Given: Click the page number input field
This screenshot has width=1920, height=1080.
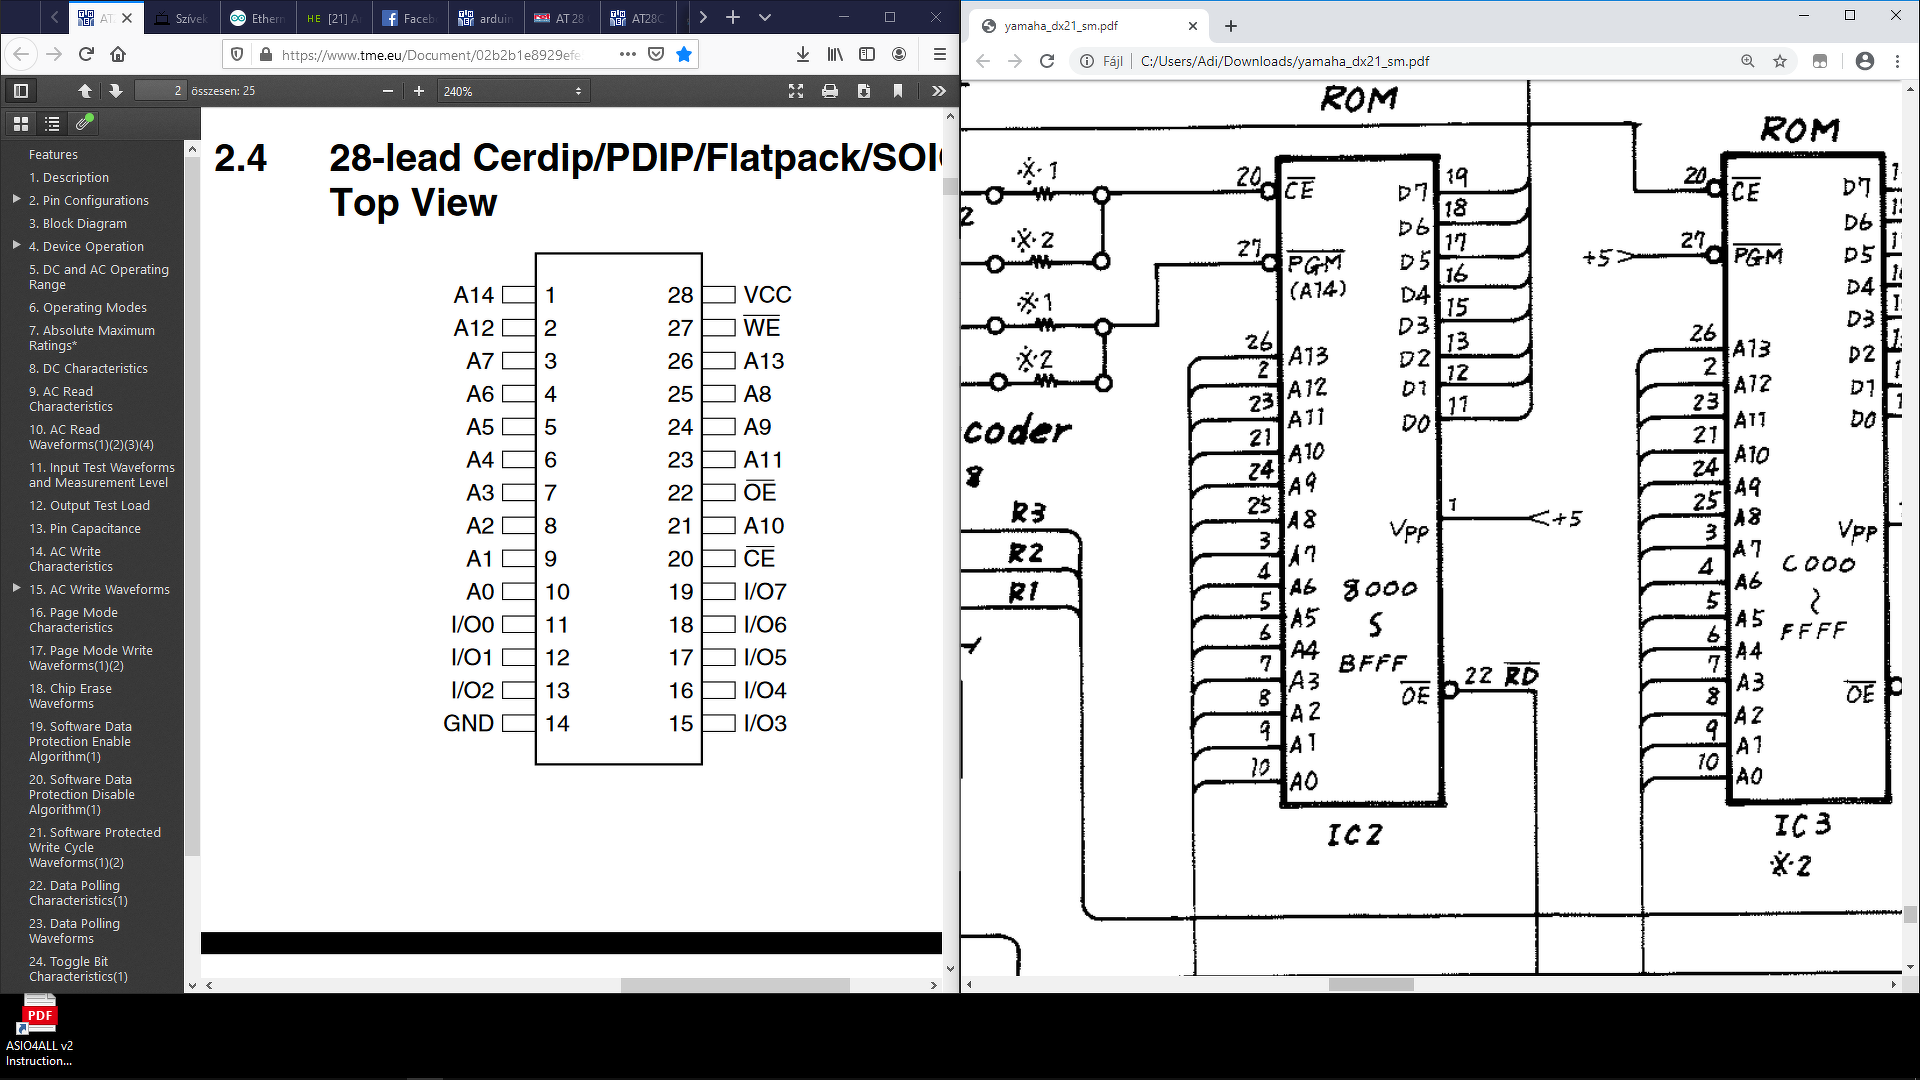Looking at the screenshot, I should [x=160, y=91].
